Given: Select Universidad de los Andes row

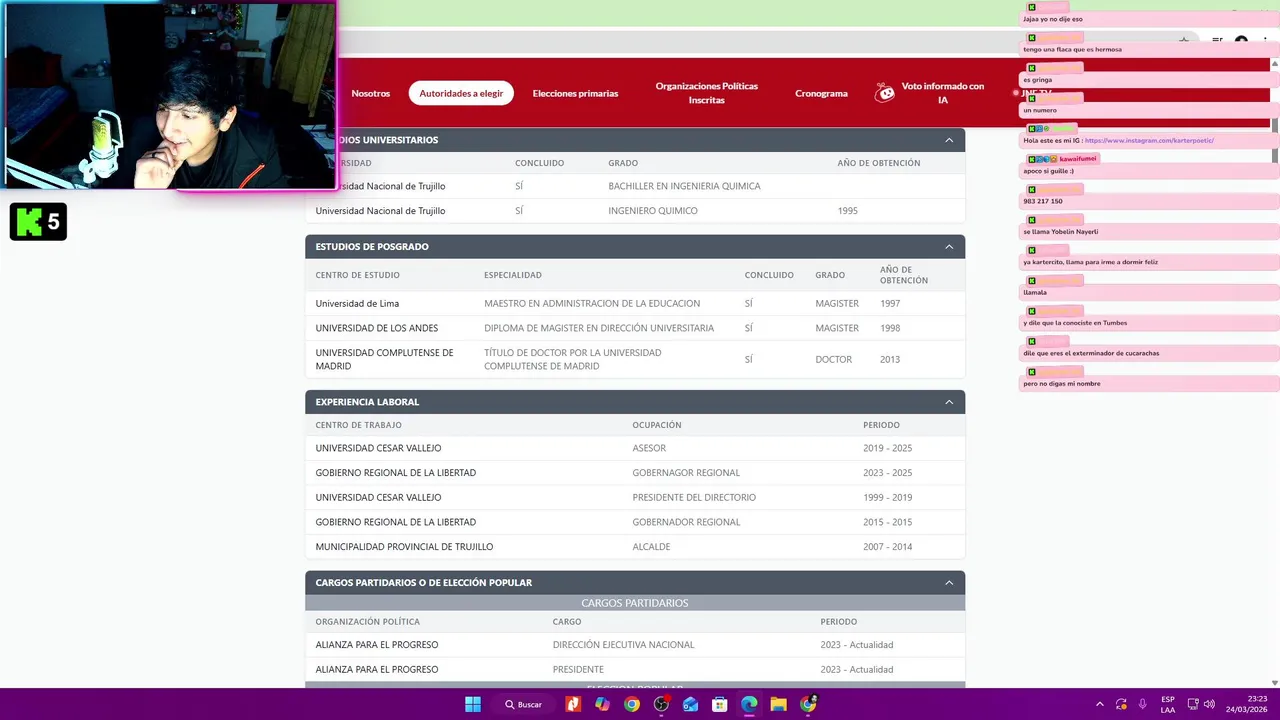Looking at the screenshot, I should [x=635, y=328].
